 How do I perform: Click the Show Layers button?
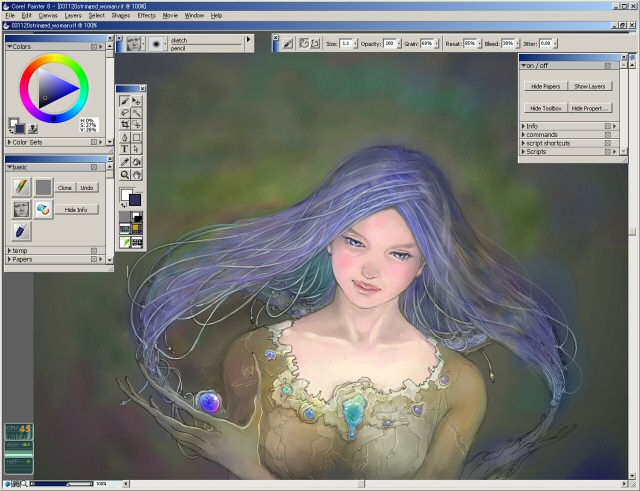click(590, 86)
